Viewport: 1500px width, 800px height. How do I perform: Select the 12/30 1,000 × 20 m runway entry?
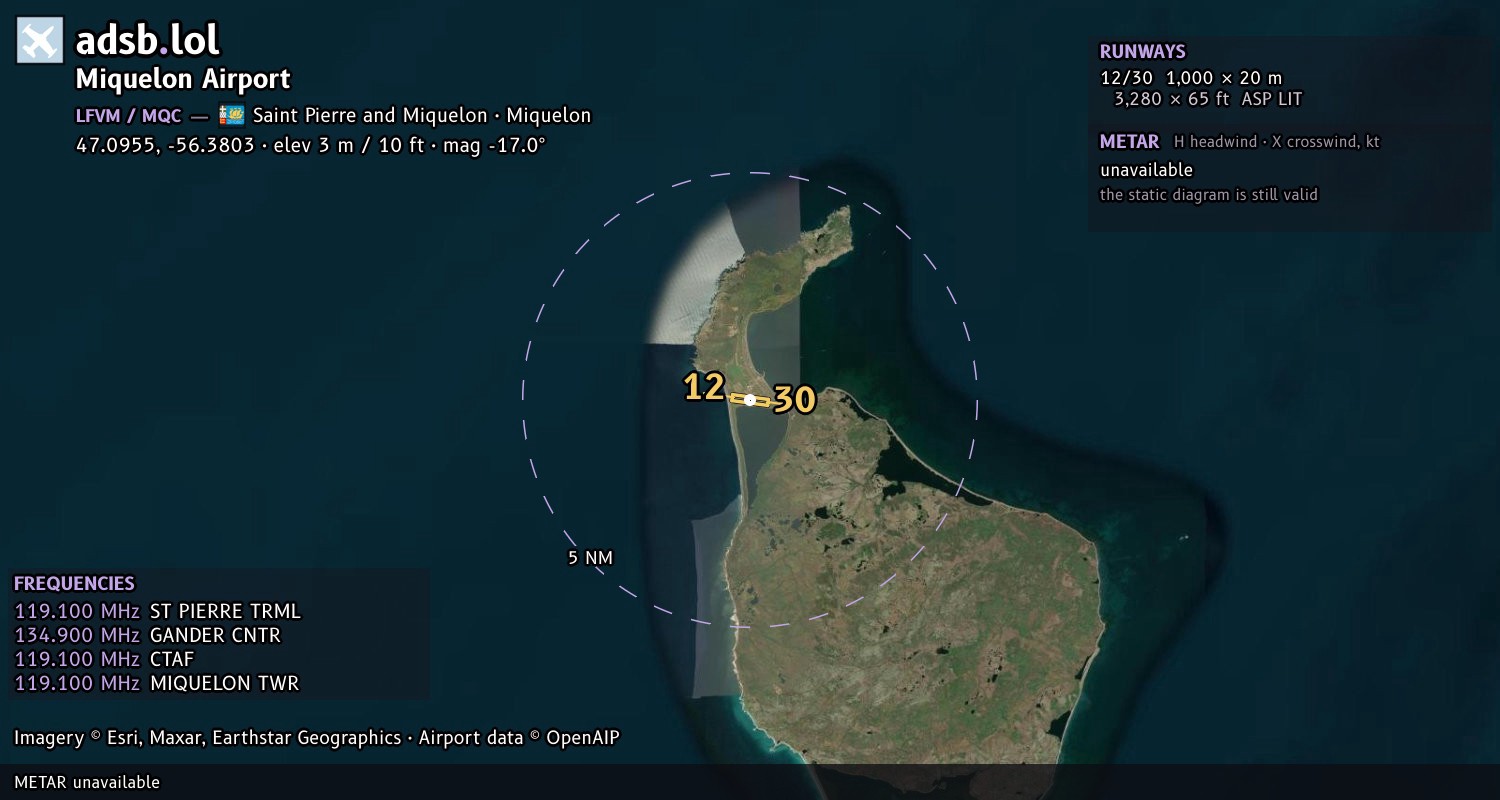(1191, 78)
